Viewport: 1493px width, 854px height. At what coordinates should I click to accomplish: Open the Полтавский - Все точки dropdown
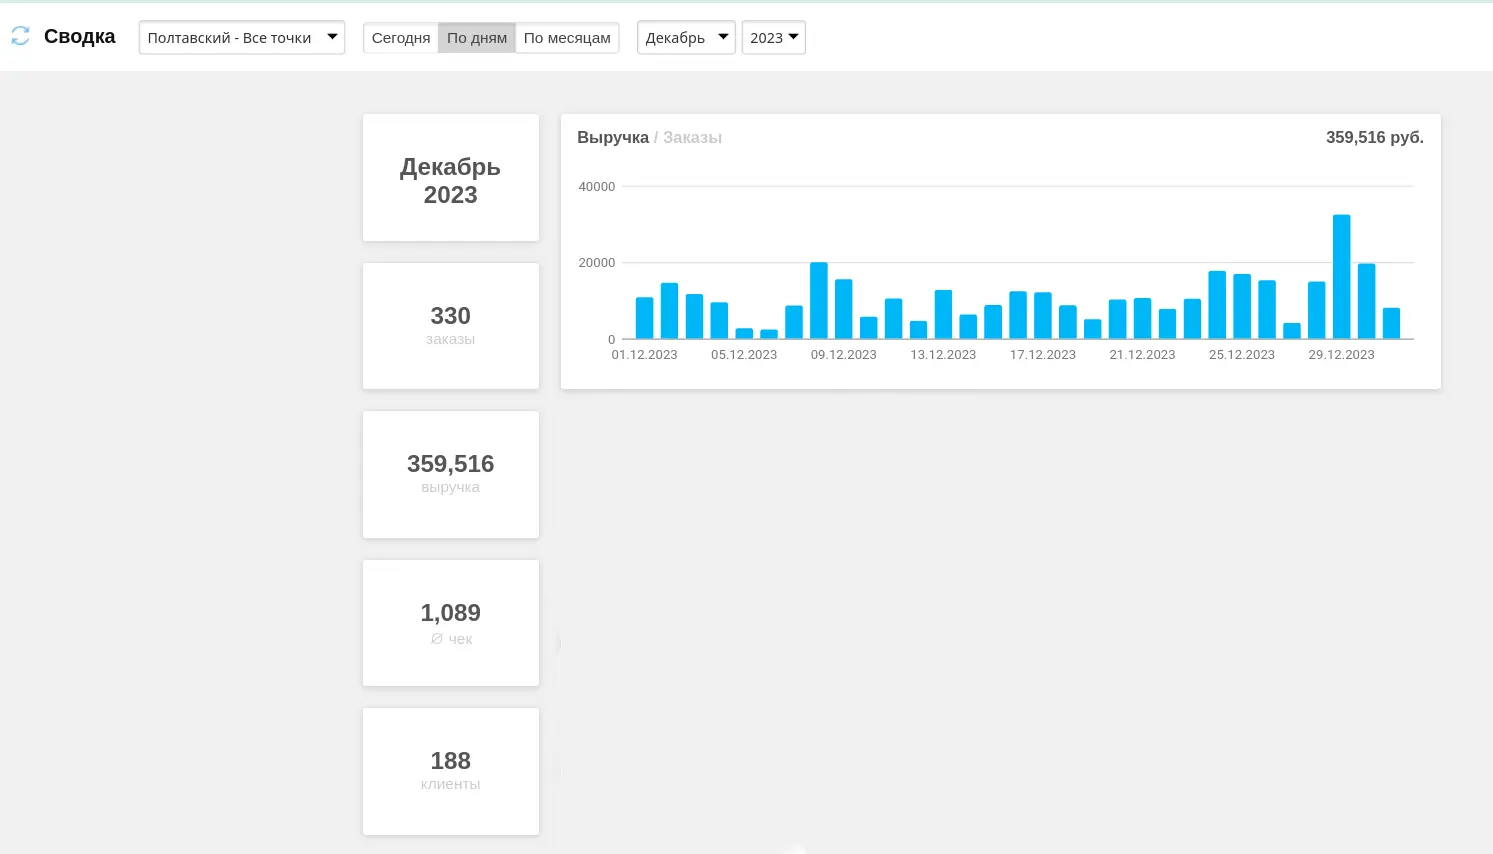(x=242, y=38)
